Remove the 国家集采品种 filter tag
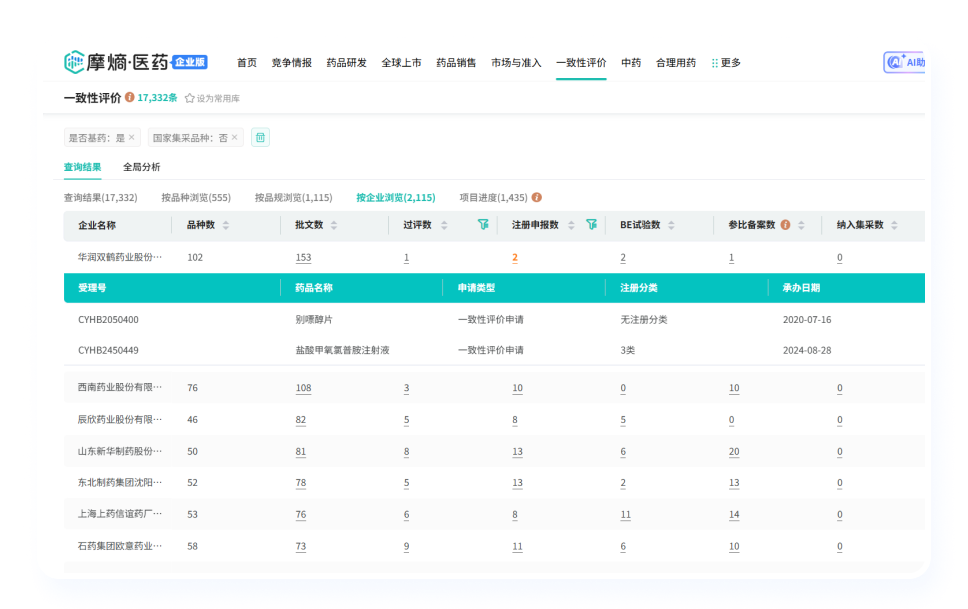 [x=235, y=137]
